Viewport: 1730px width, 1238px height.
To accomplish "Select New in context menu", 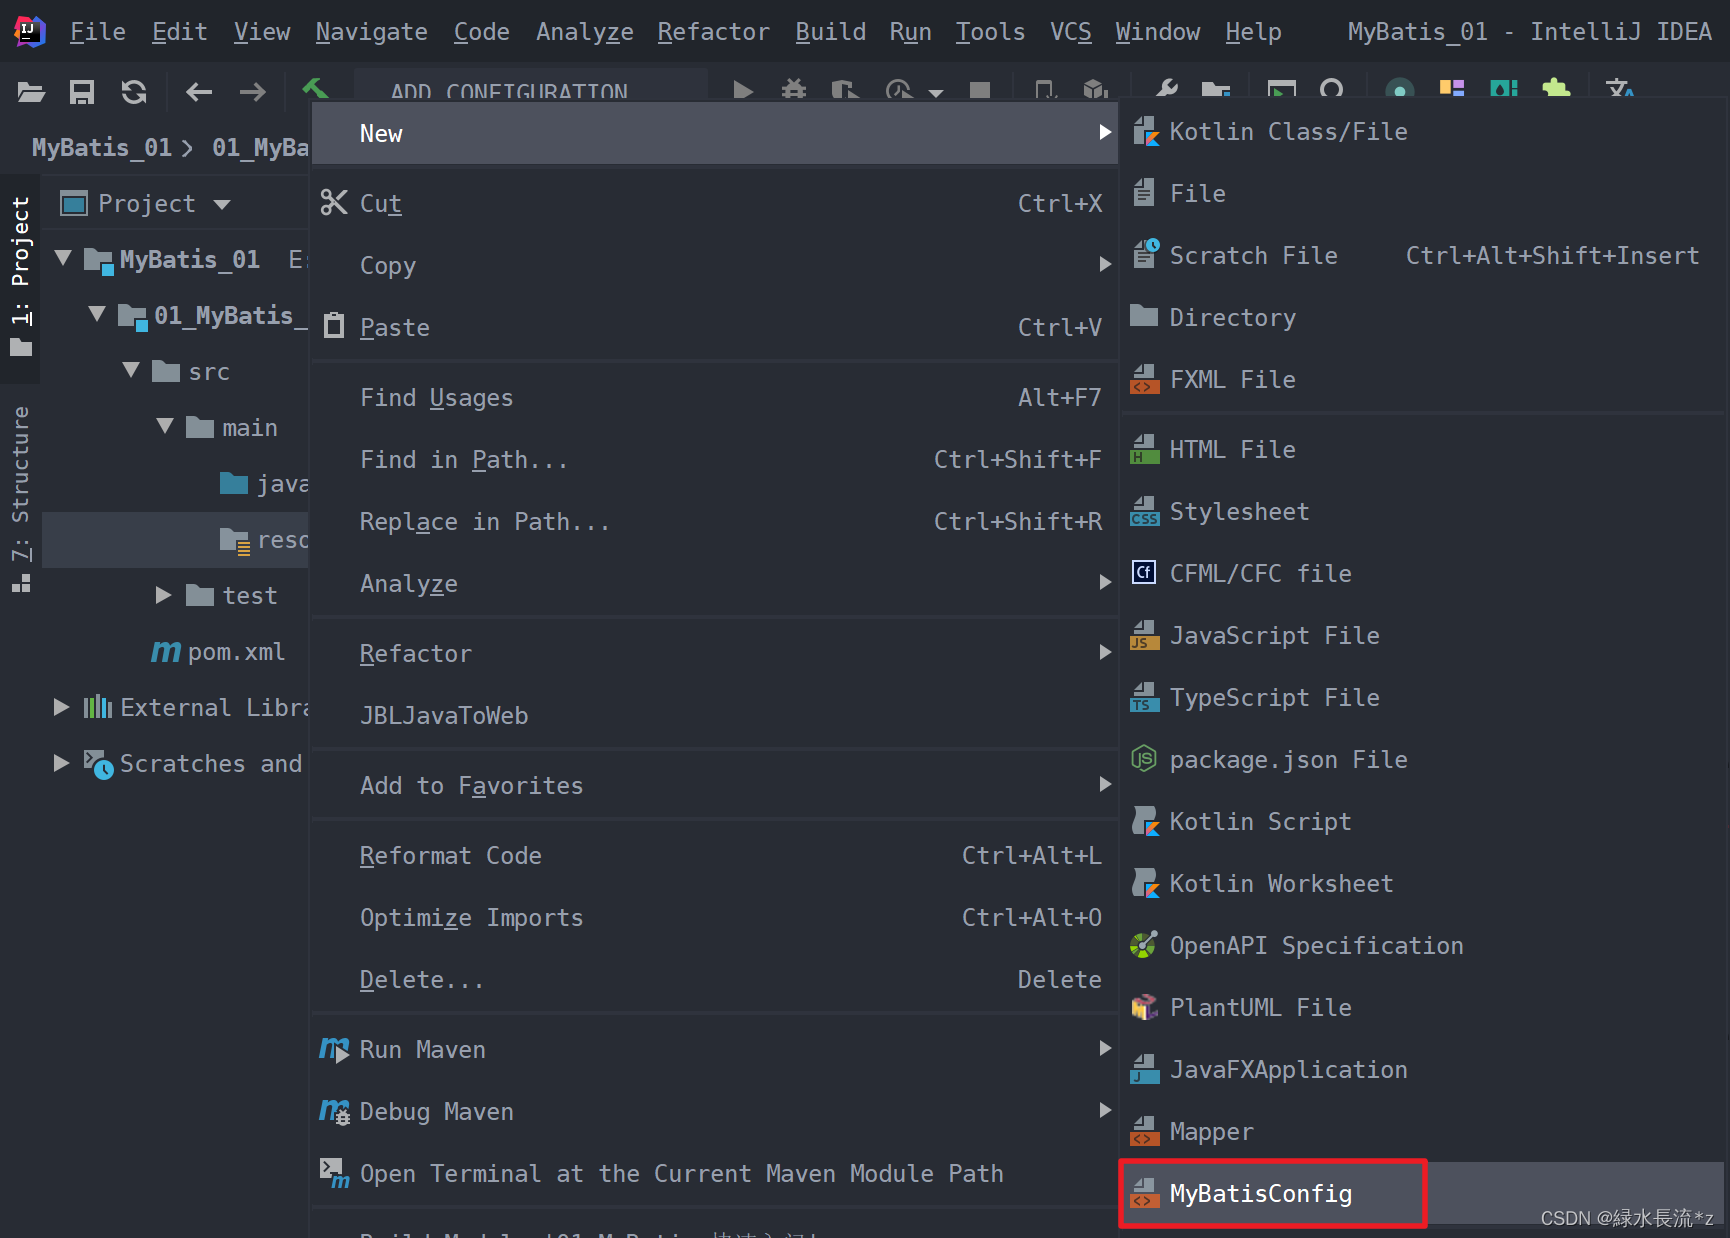I will point(714,133).
